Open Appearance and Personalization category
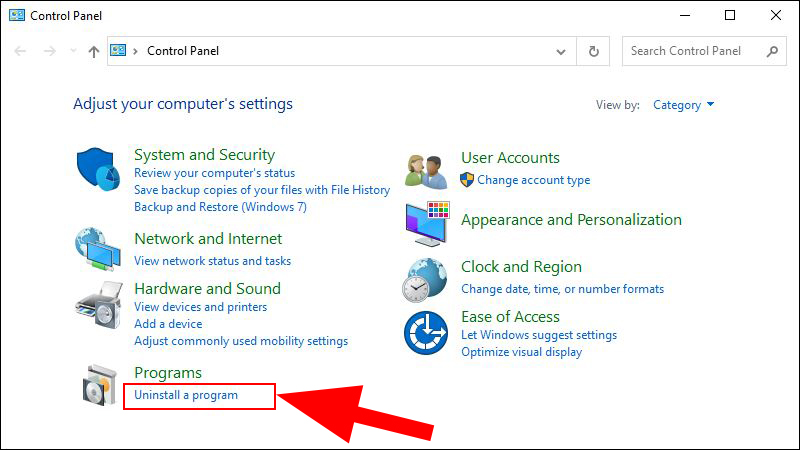This screenshot has width=800, height=450. coord(571,220)
